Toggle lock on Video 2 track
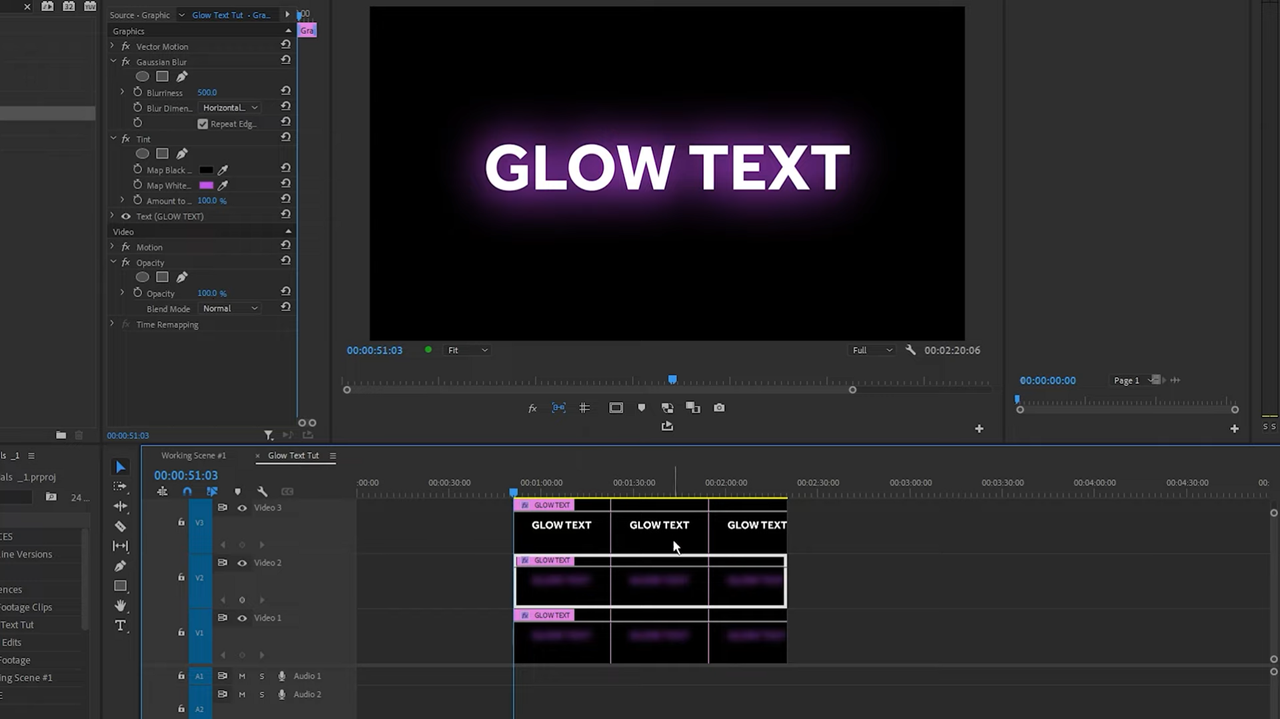This screenshot has height=719, width=1280. click(x=181, y=577)
